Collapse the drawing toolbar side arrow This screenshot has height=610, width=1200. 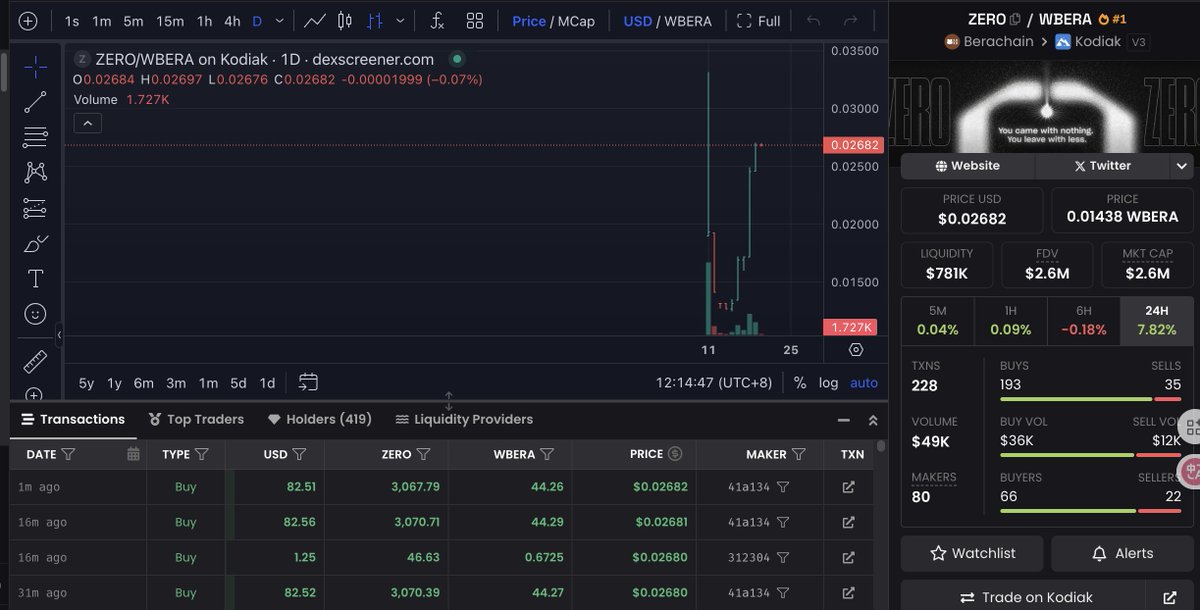pyautogui.click(x=59, y=335)
